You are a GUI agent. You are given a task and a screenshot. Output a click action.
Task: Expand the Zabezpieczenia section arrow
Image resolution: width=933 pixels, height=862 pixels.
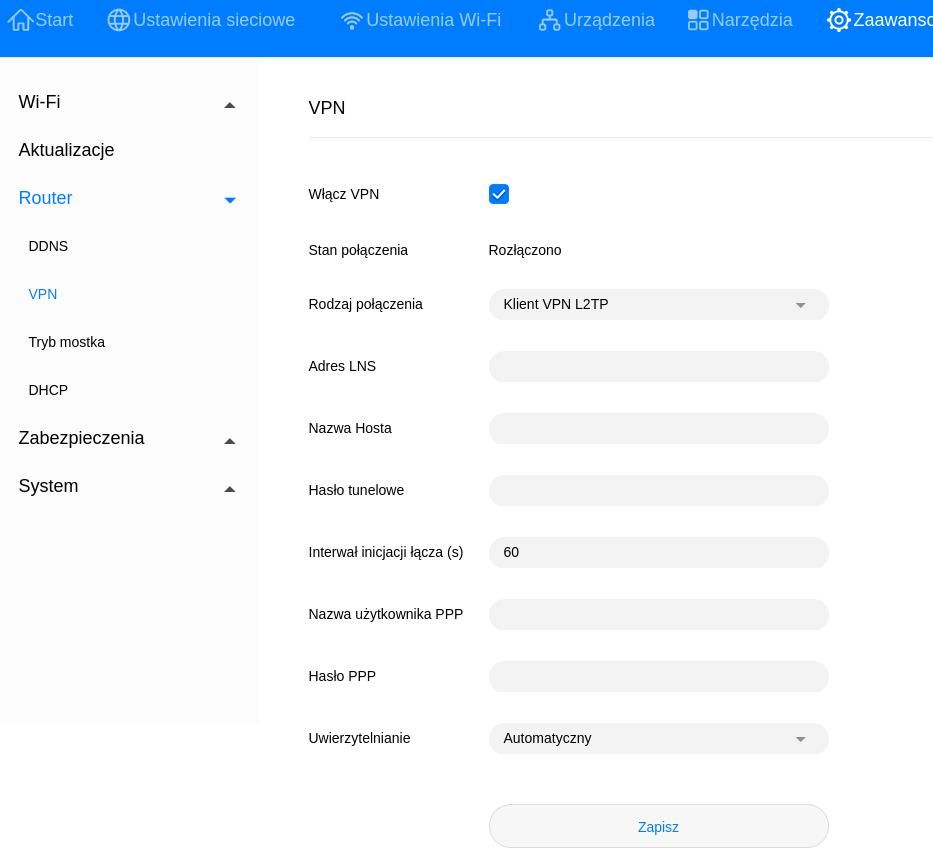[x=230, y=441]
